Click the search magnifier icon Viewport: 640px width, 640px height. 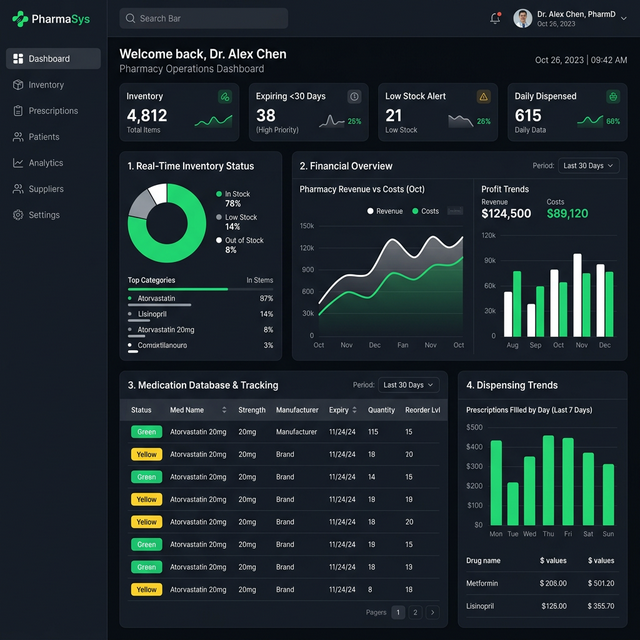click(130, 18)
